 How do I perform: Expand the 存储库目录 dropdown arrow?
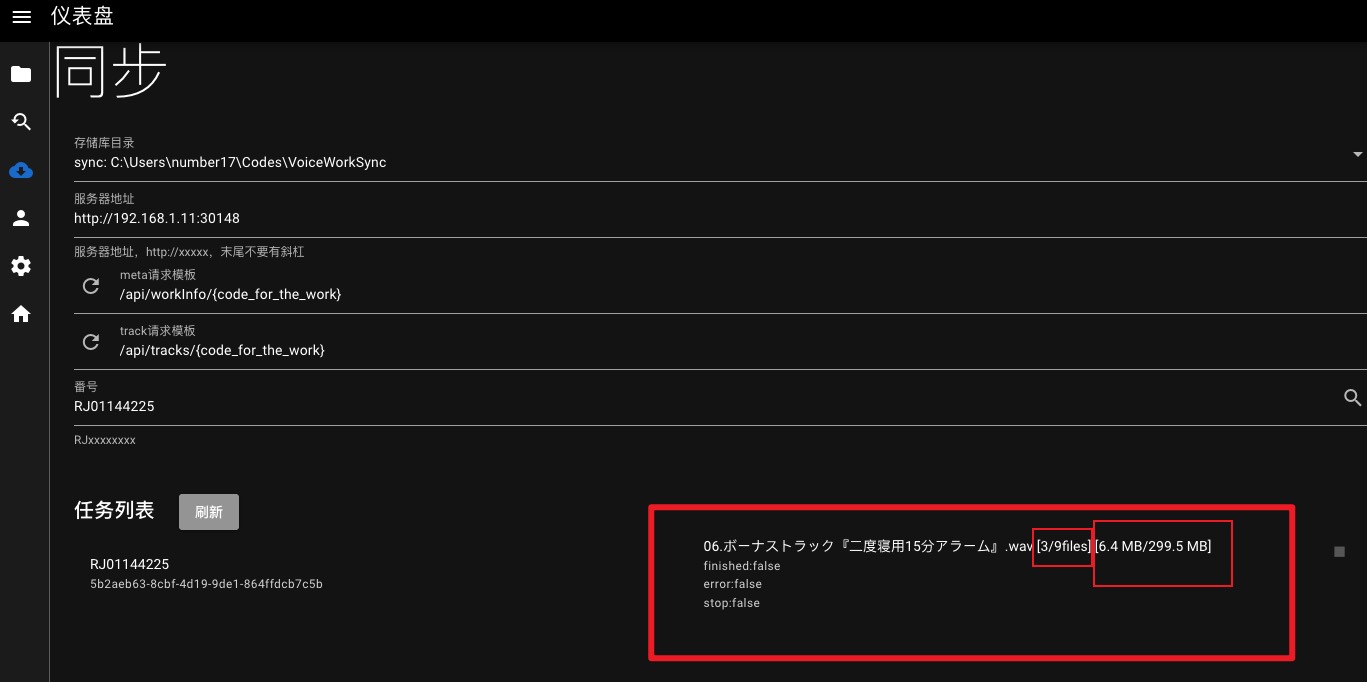pos(1357,154)
